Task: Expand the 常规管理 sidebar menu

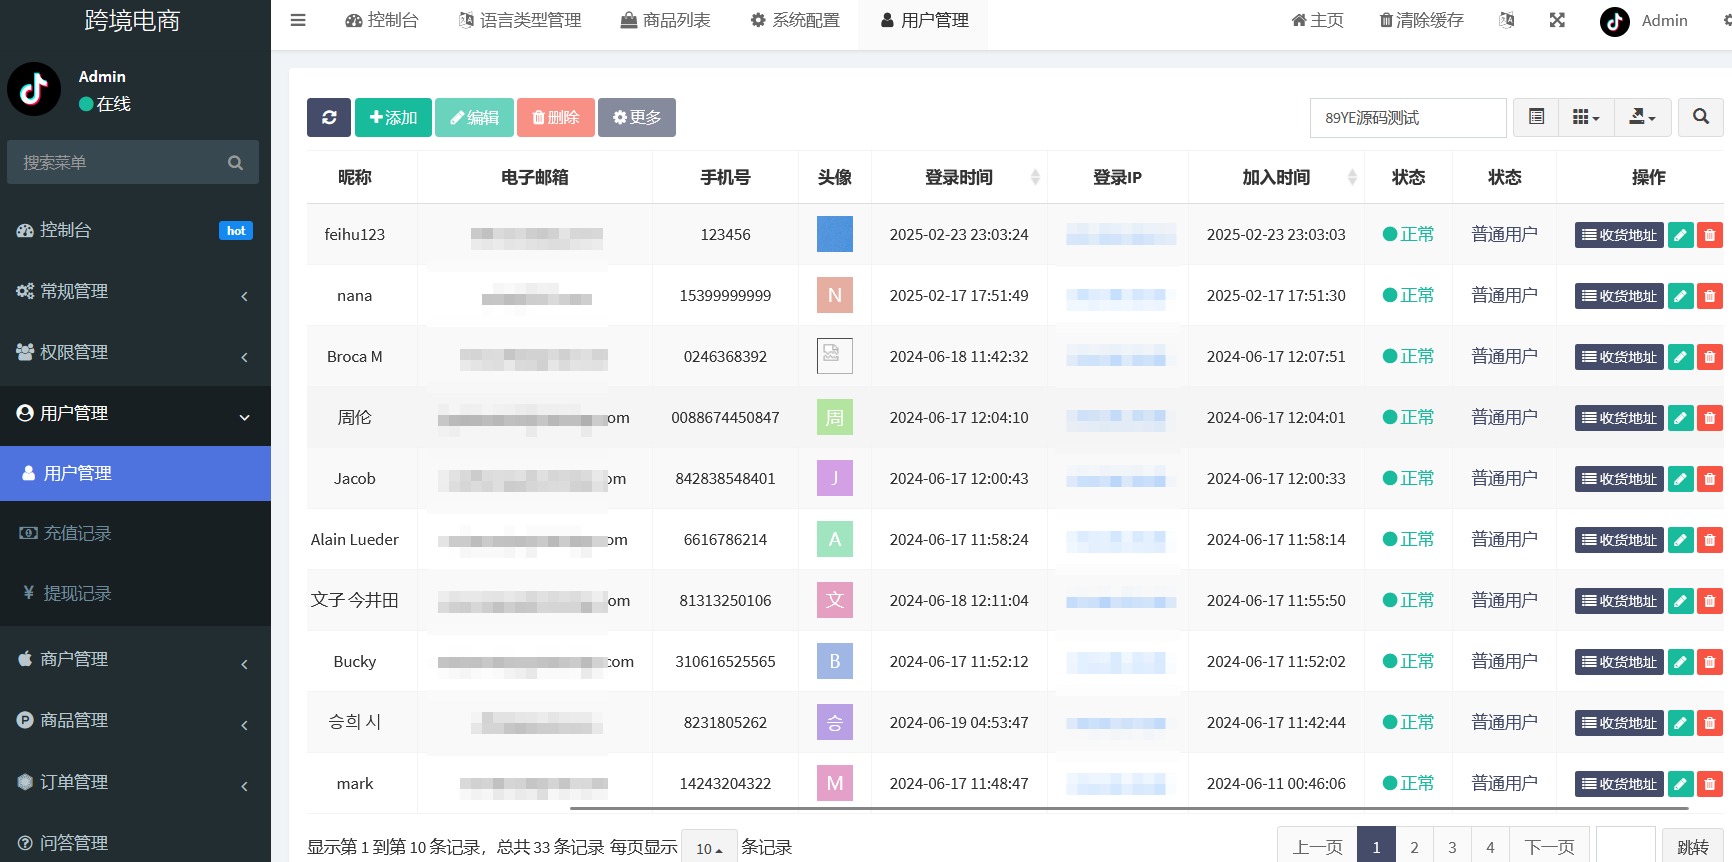Action: pyautogui.click(x=135, y=292)
